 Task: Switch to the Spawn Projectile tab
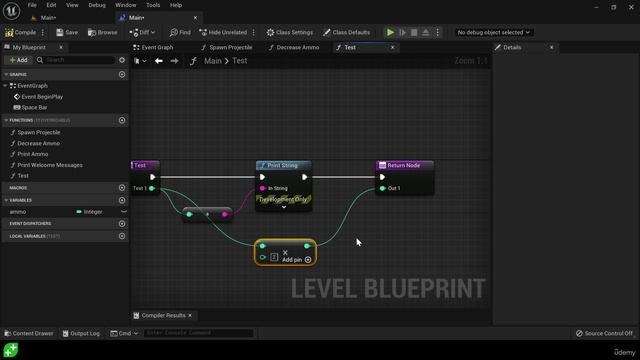click(227, 47)
